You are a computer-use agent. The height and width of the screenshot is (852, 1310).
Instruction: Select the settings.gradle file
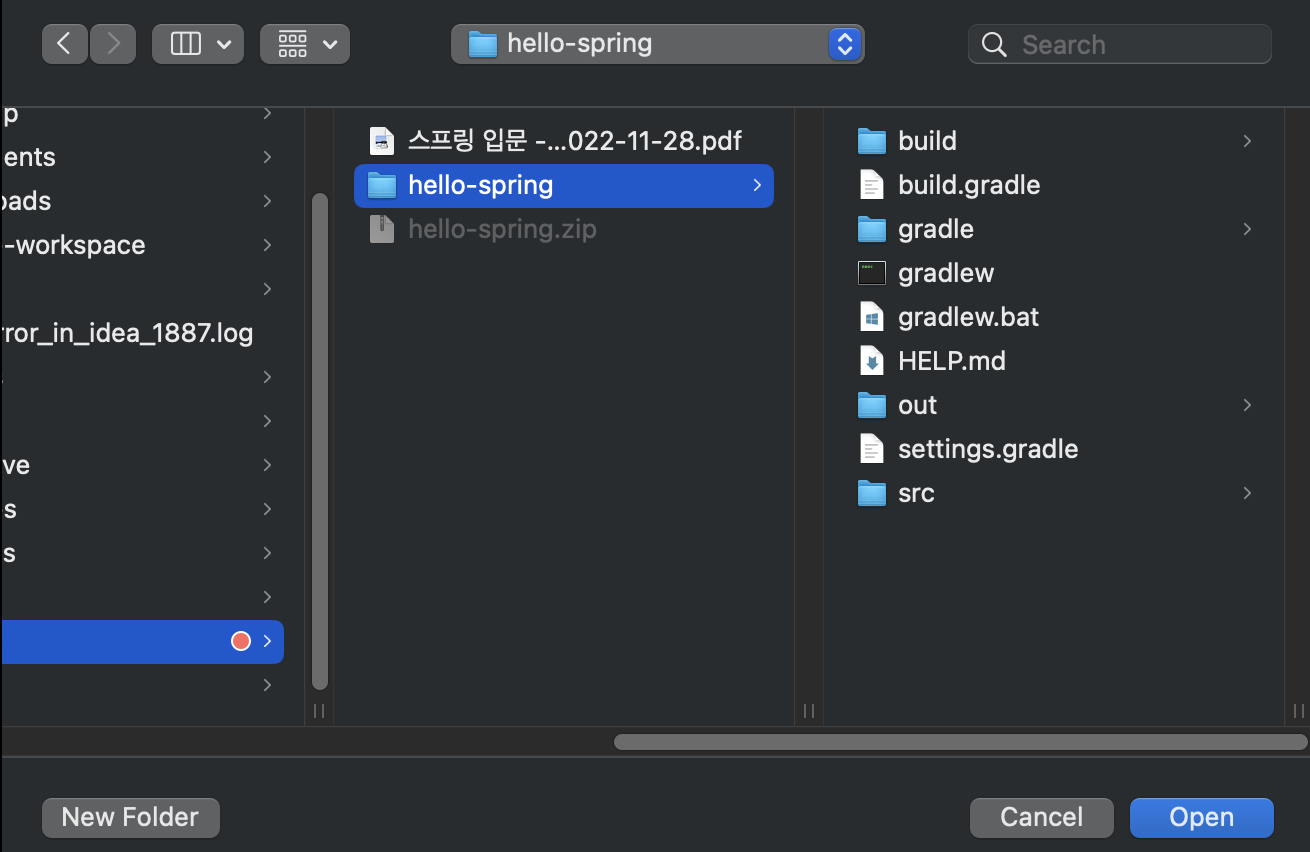coord(988,448)
